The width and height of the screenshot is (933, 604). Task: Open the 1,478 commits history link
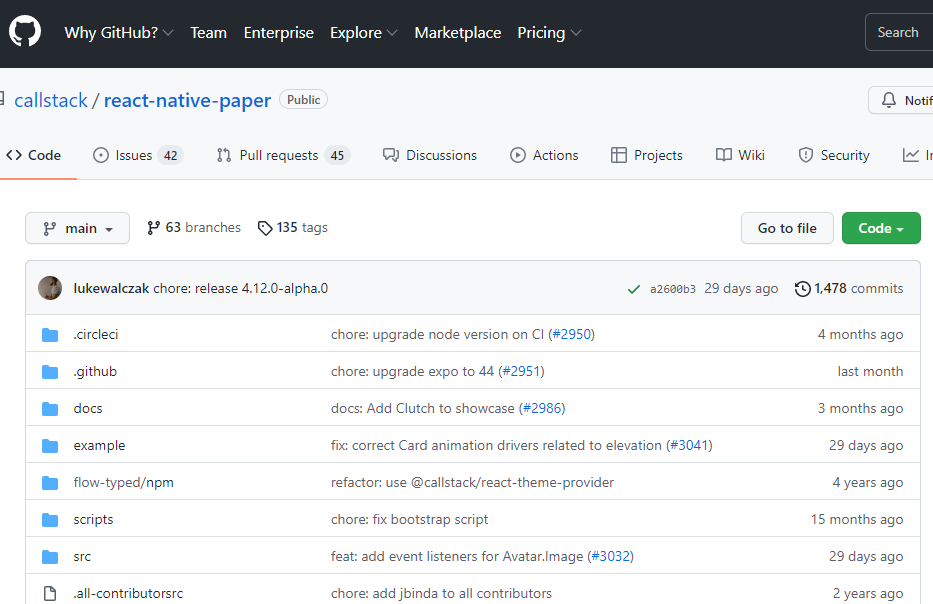click(849, 289)
